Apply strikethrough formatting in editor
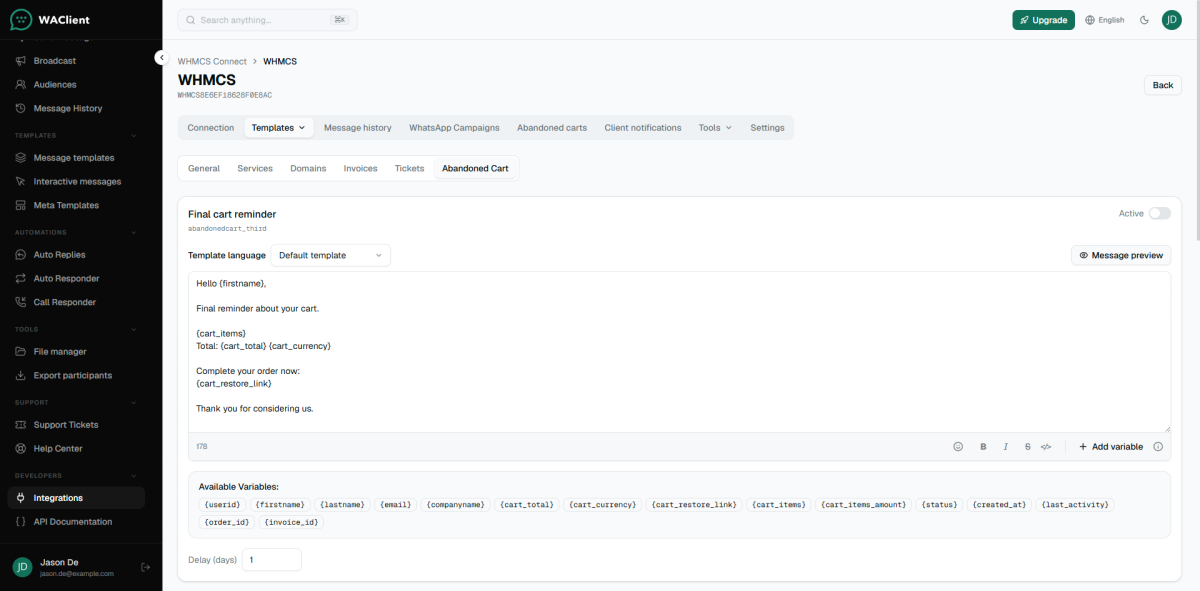Screen dimensions: 1200x591 (x=1027, y=447)
